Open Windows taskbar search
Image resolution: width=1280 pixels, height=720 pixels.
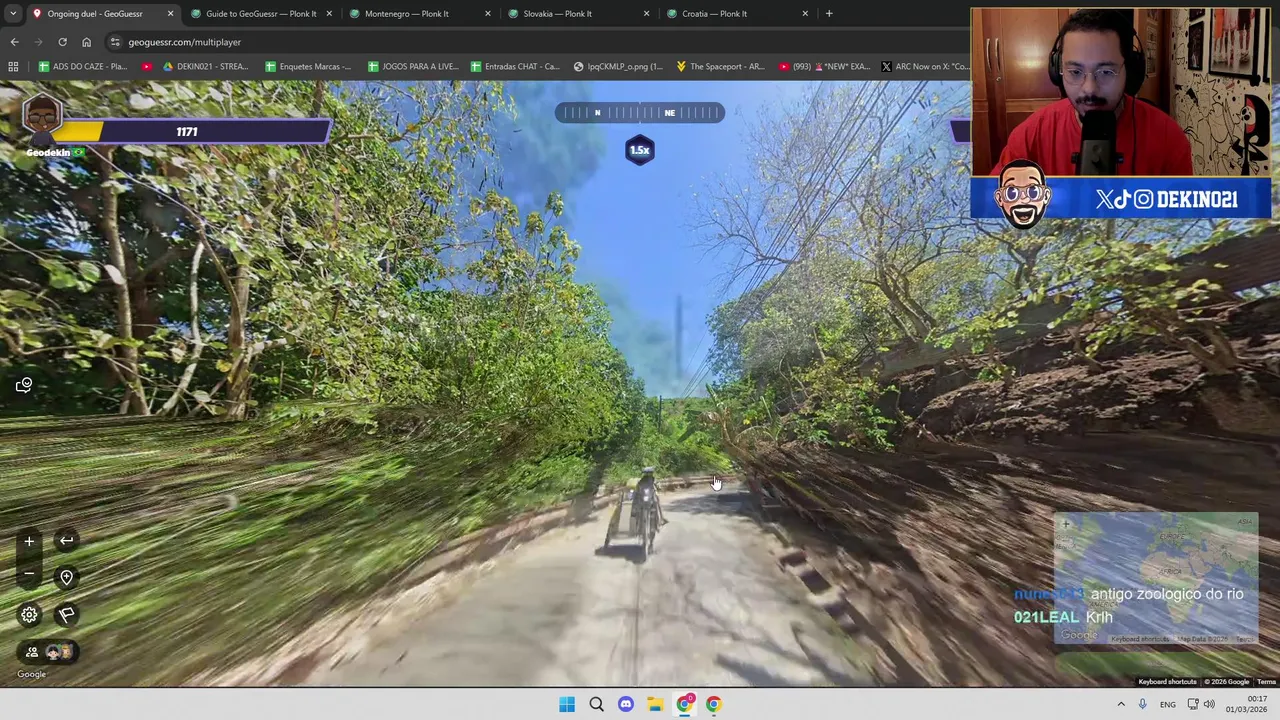click(596, 704)
